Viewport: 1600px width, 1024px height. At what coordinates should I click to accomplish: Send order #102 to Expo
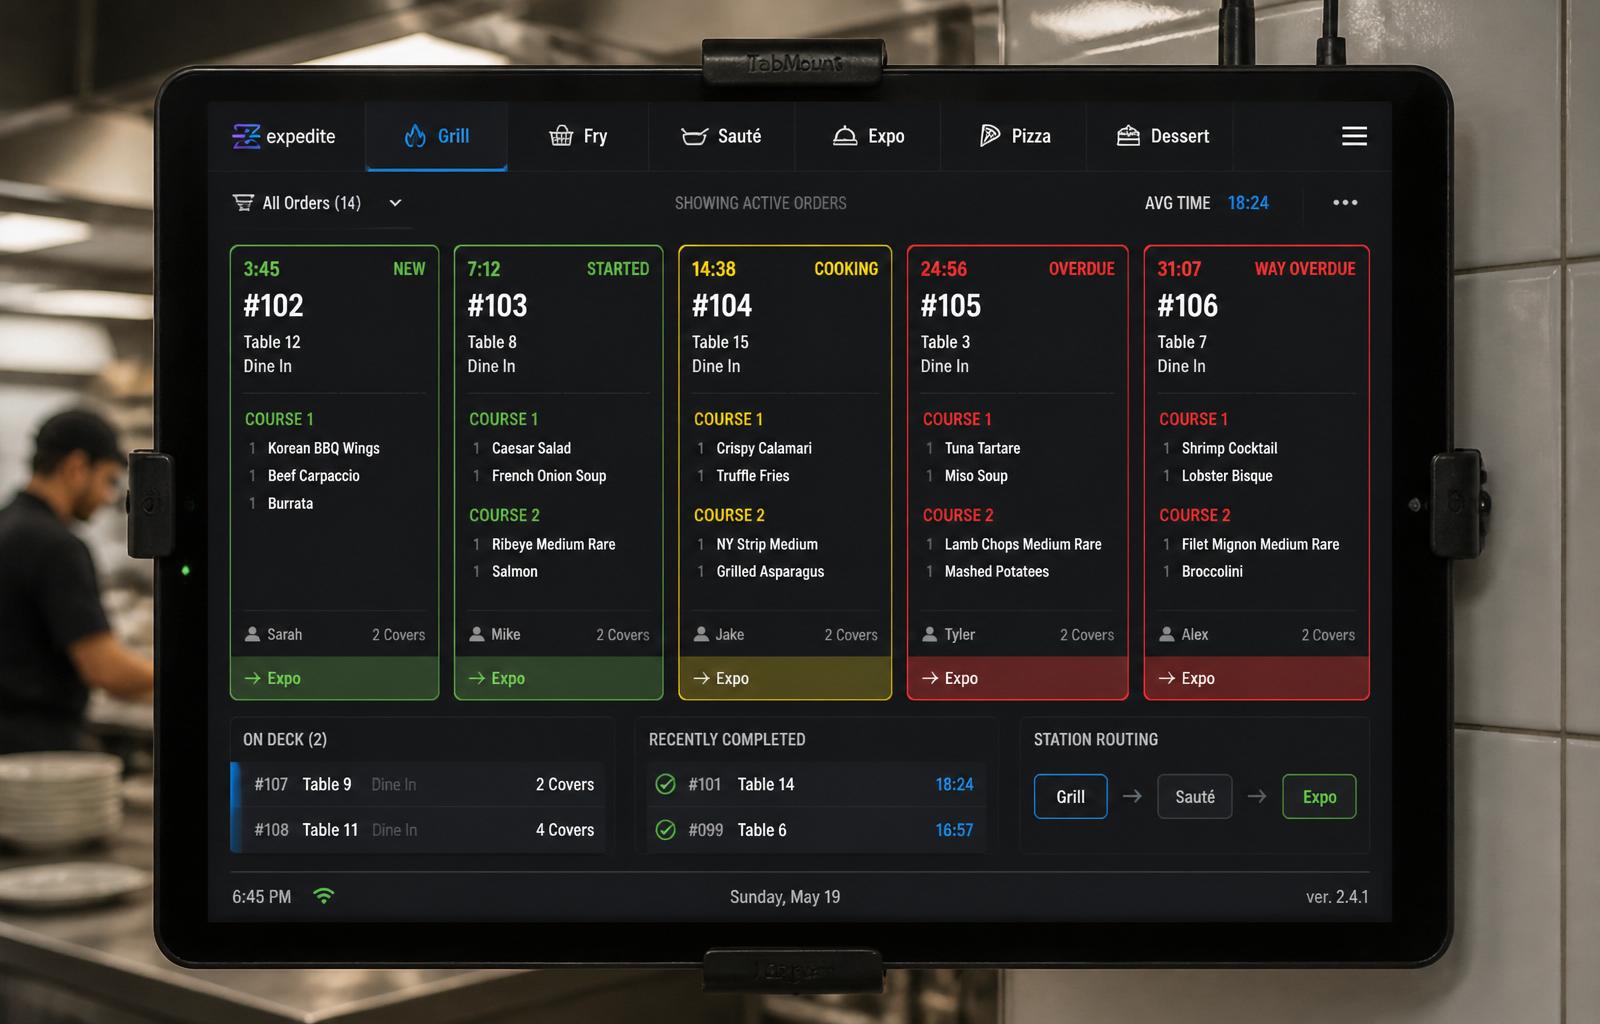334,678
